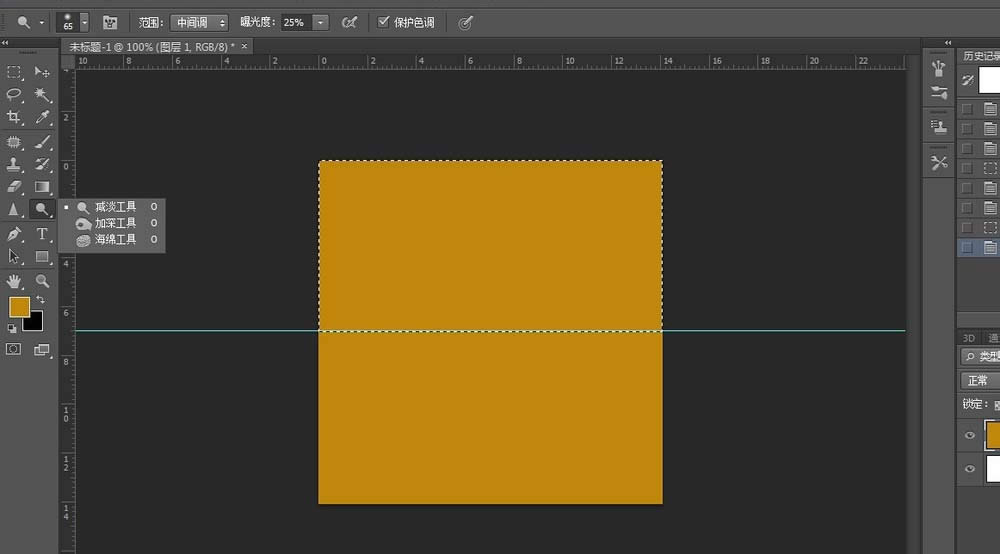Close the 未标题-1 document tab
Viewport: 1000px width, 554px height.
[x=244, y=47]
